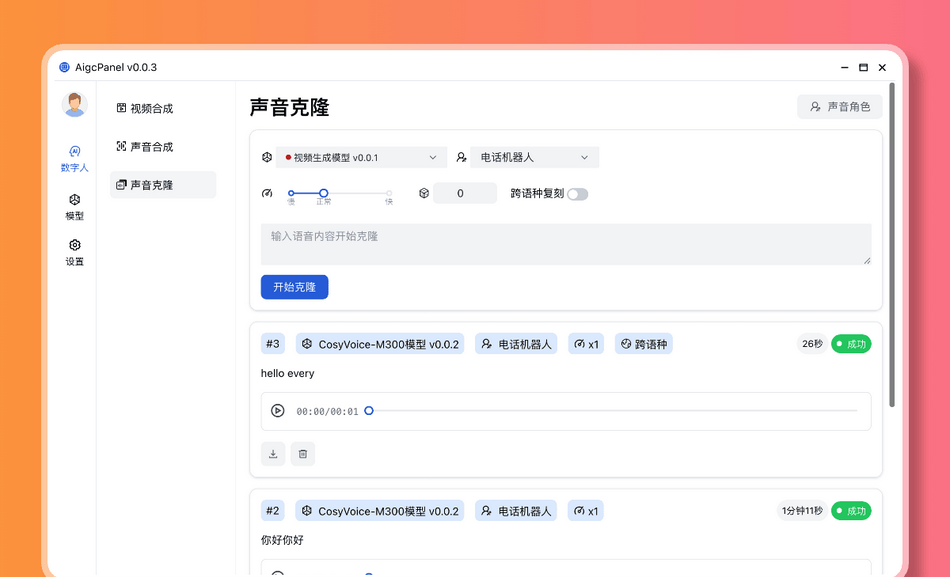Click the seed number field showing 0
The width and height of the screenshot is (950, 577).
[x=464, y=193]
